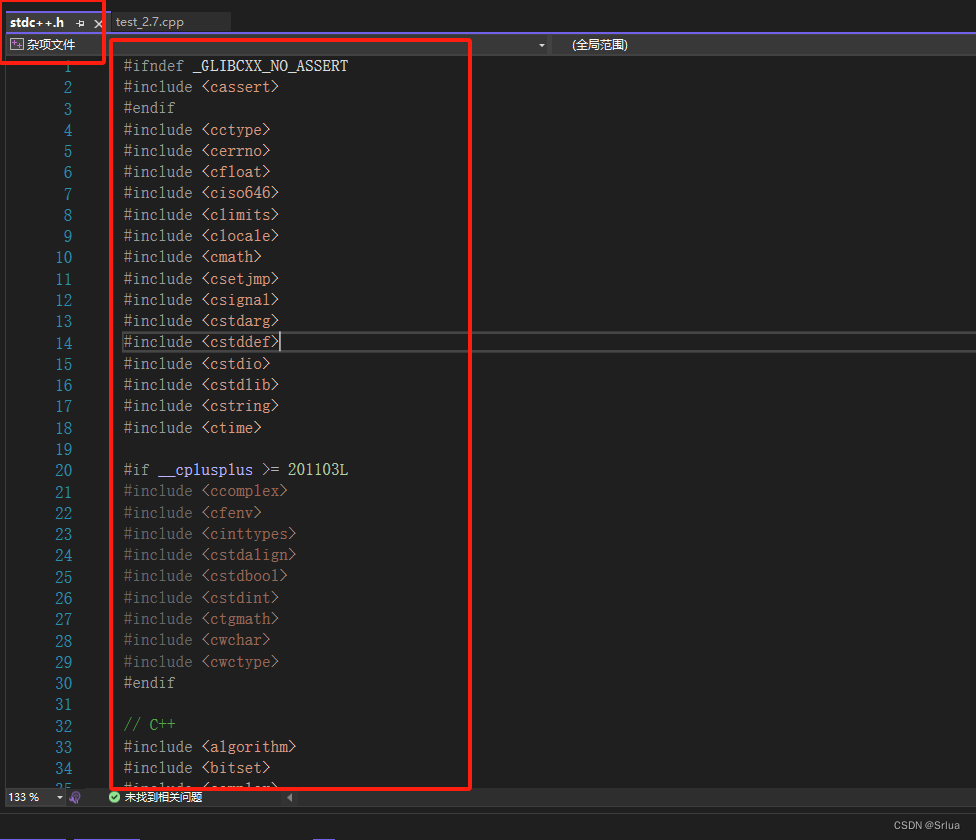Open the 133 % zoom dropdown arrow

coord(60,797)
